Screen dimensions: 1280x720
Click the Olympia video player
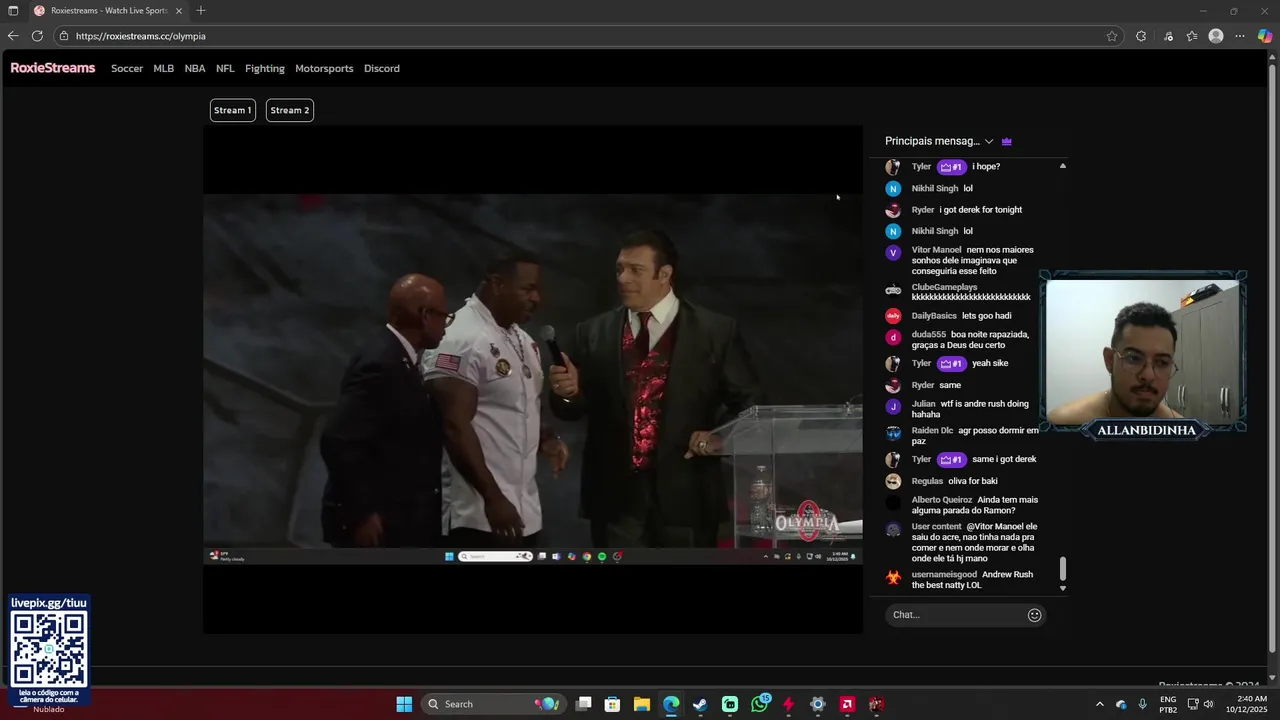(533, 379)
